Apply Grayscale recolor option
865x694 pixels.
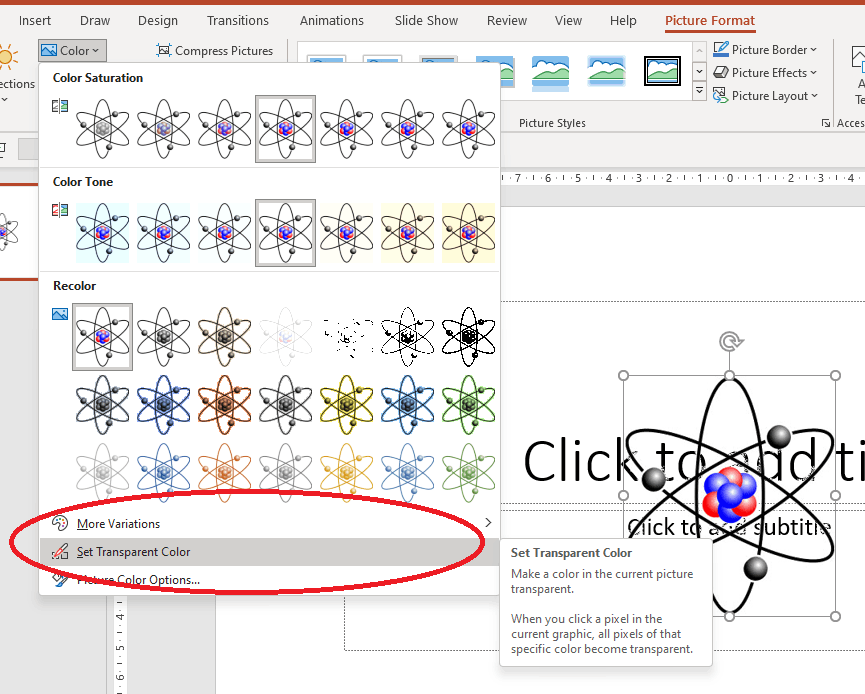163,337
